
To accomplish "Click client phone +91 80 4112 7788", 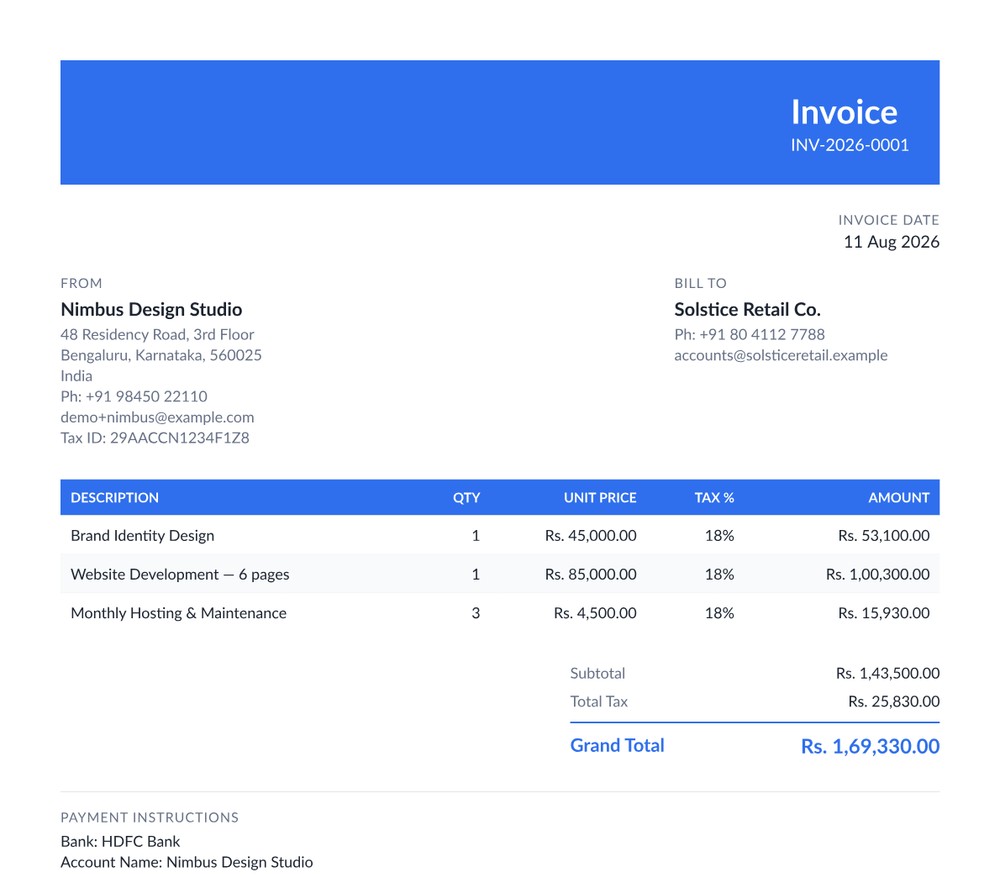I will pyautogui.click(x=761, y=334).
